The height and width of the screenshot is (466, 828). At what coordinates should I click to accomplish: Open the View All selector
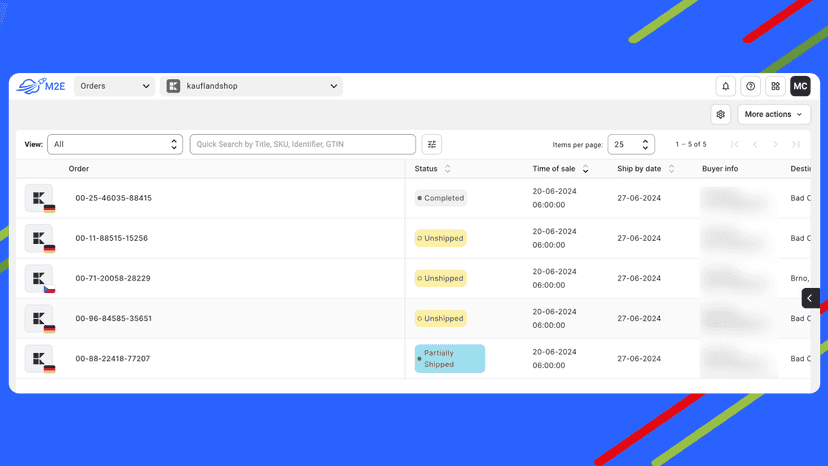pos(115,144)
